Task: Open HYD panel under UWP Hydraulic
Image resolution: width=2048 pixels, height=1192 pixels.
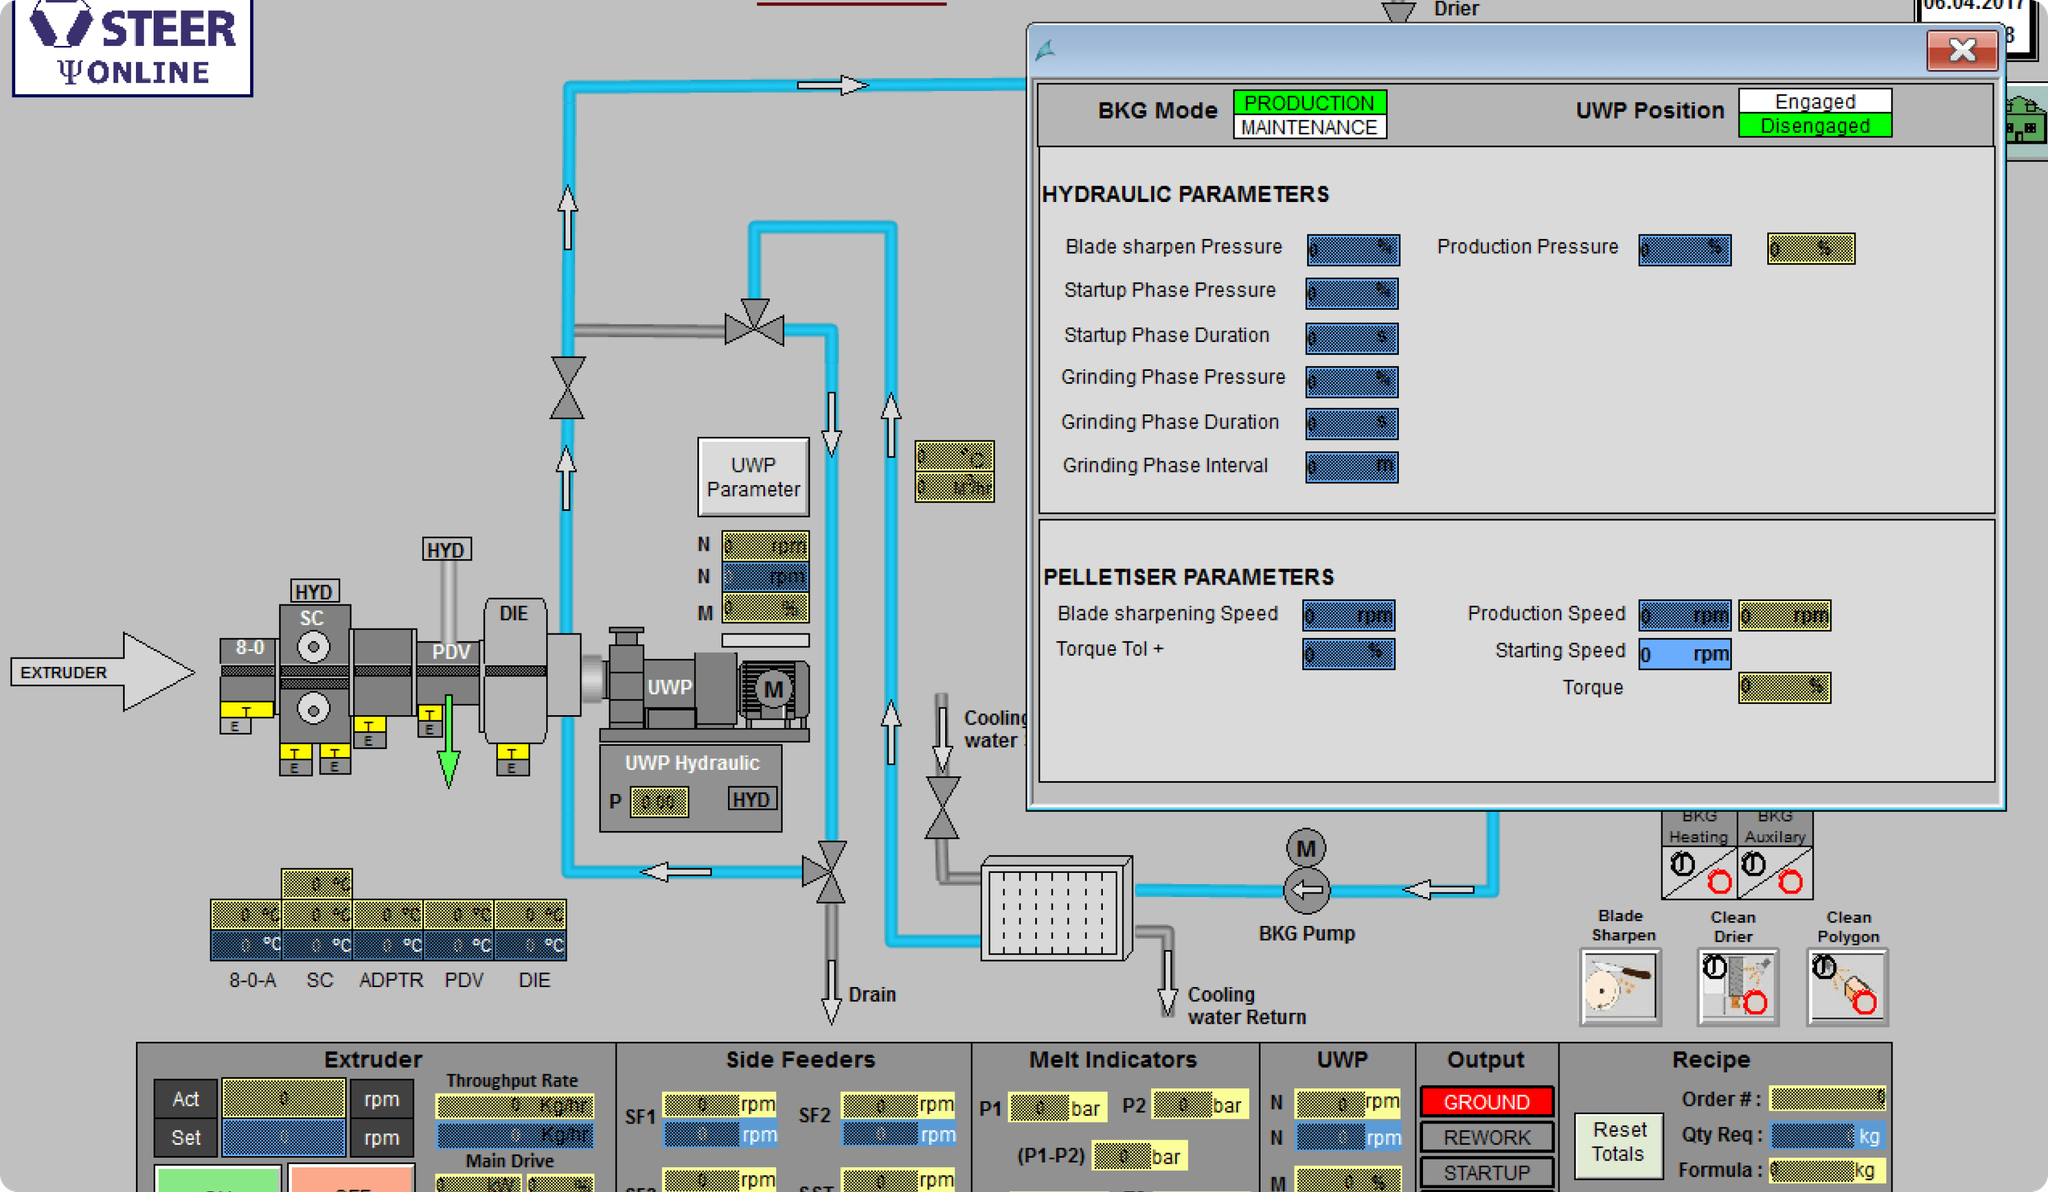Action: (x=751, y=799)
